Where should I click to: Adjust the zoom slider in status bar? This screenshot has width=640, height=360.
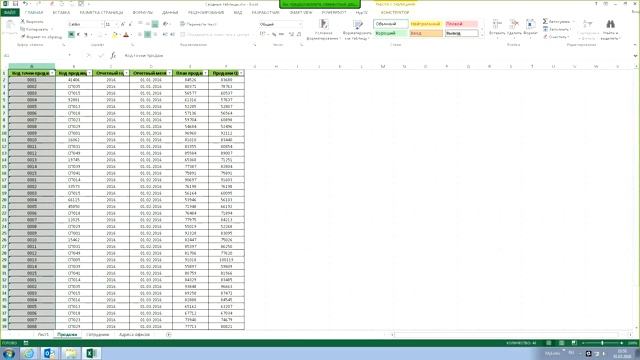(602, 343)
